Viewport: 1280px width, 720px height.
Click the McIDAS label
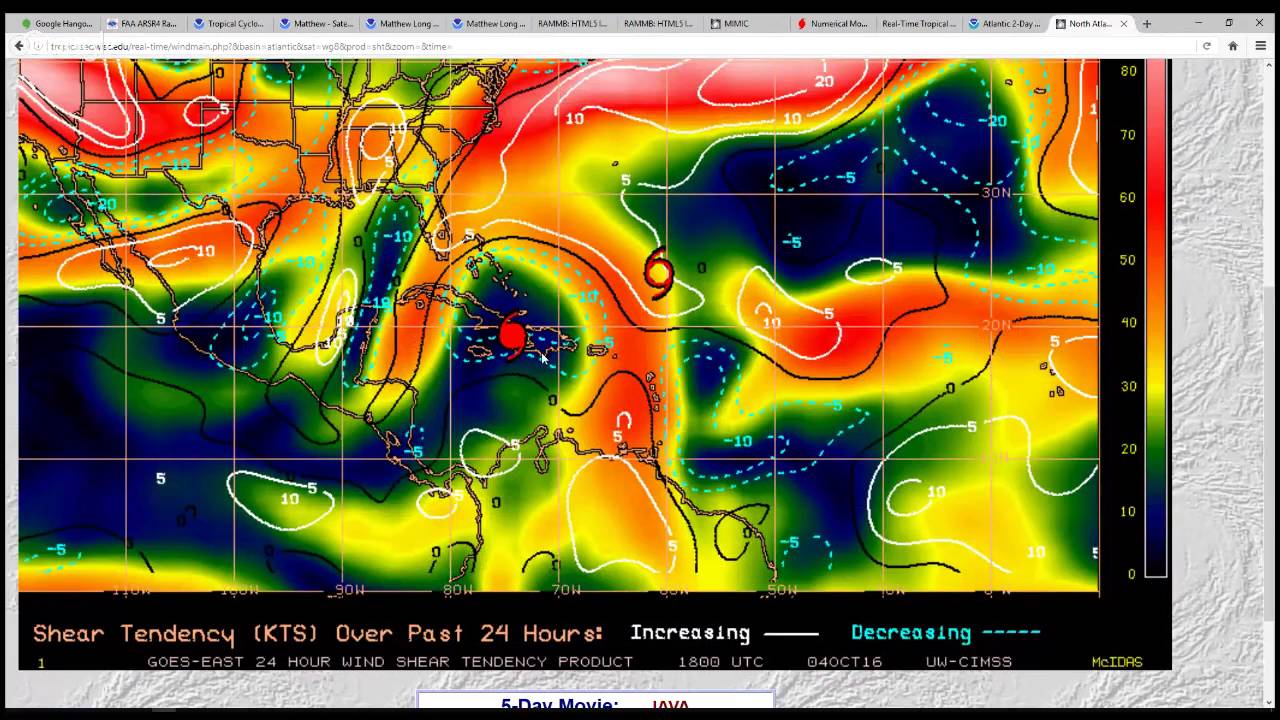(1117, 662)
